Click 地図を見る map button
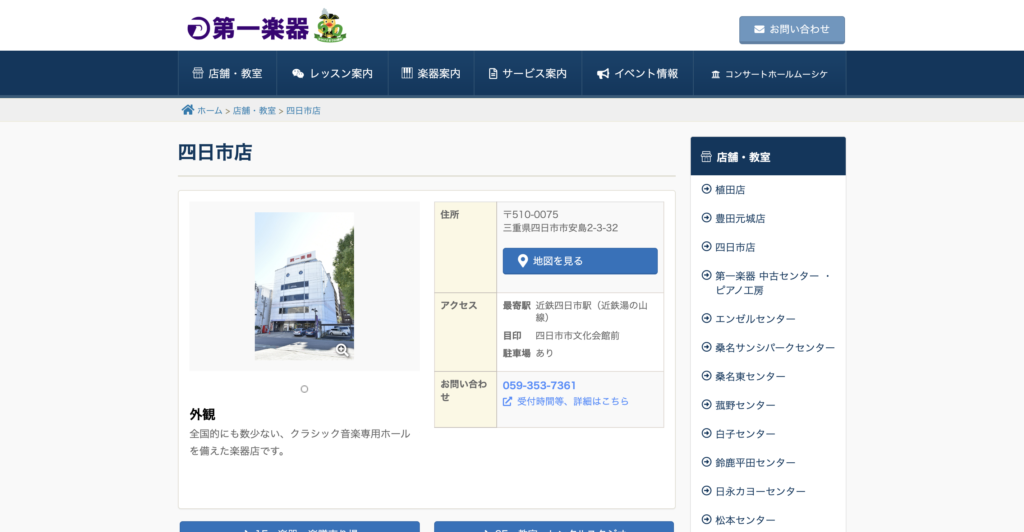This screenshot has width=1024, height=532. pyautogui.click(x=580, y=261)
